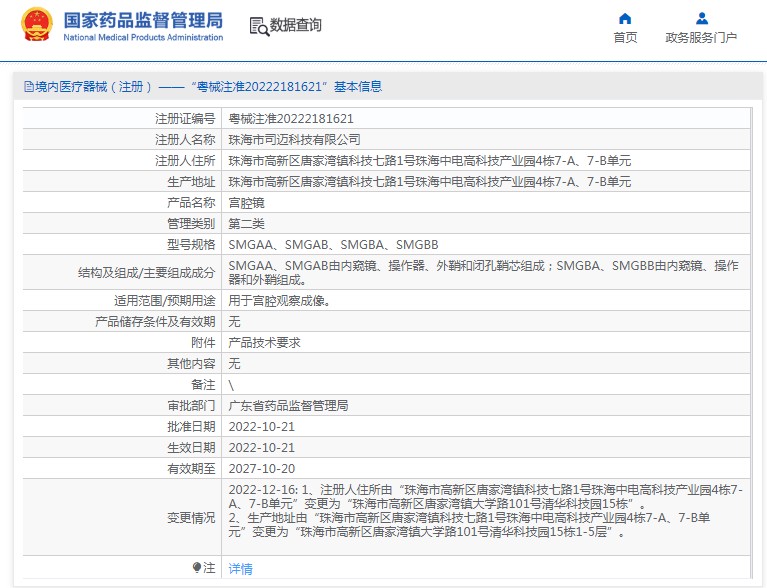Open the 数据查询 text label
This screenshot has height=588, width=767.
point(296,26)
